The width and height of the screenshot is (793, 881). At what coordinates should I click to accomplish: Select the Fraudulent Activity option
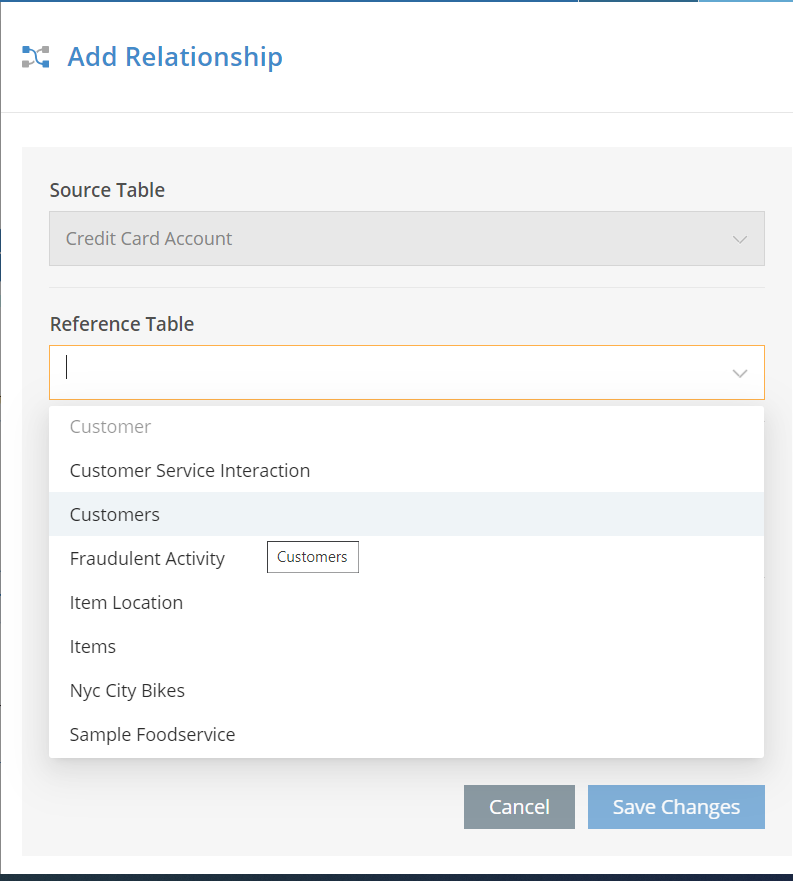coord(147,558)
